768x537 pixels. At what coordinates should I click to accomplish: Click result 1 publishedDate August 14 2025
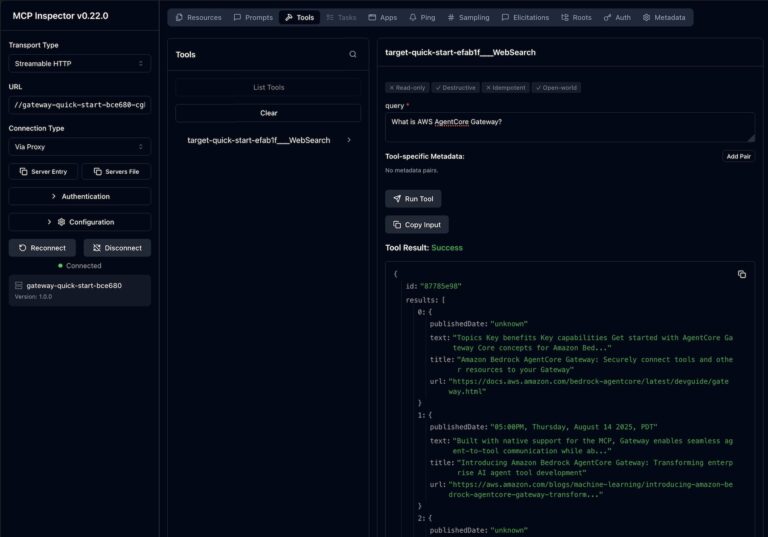[574, 427]
